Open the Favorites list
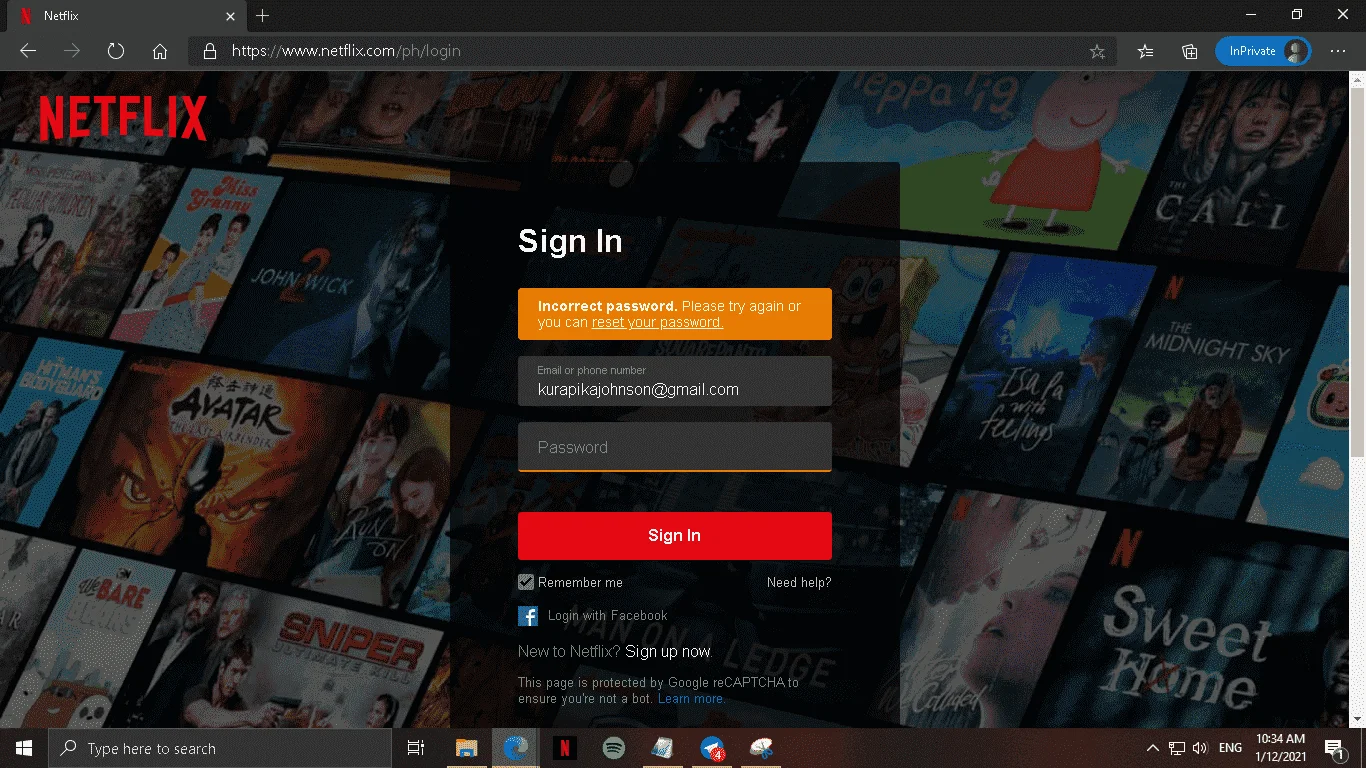 tap(1146, 51)
